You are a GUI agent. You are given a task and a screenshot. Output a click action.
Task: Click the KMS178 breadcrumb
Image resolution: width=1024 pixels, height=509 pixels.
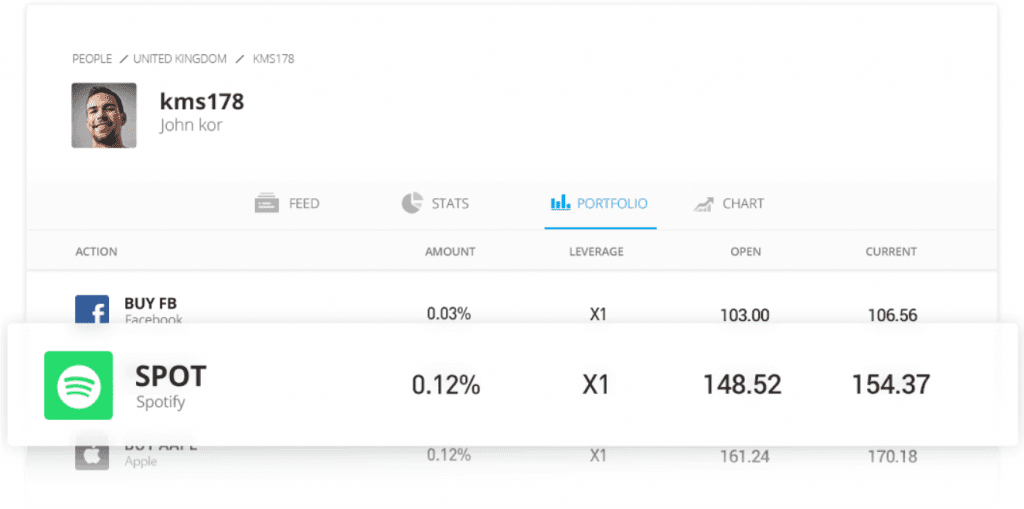pos(274,59)
